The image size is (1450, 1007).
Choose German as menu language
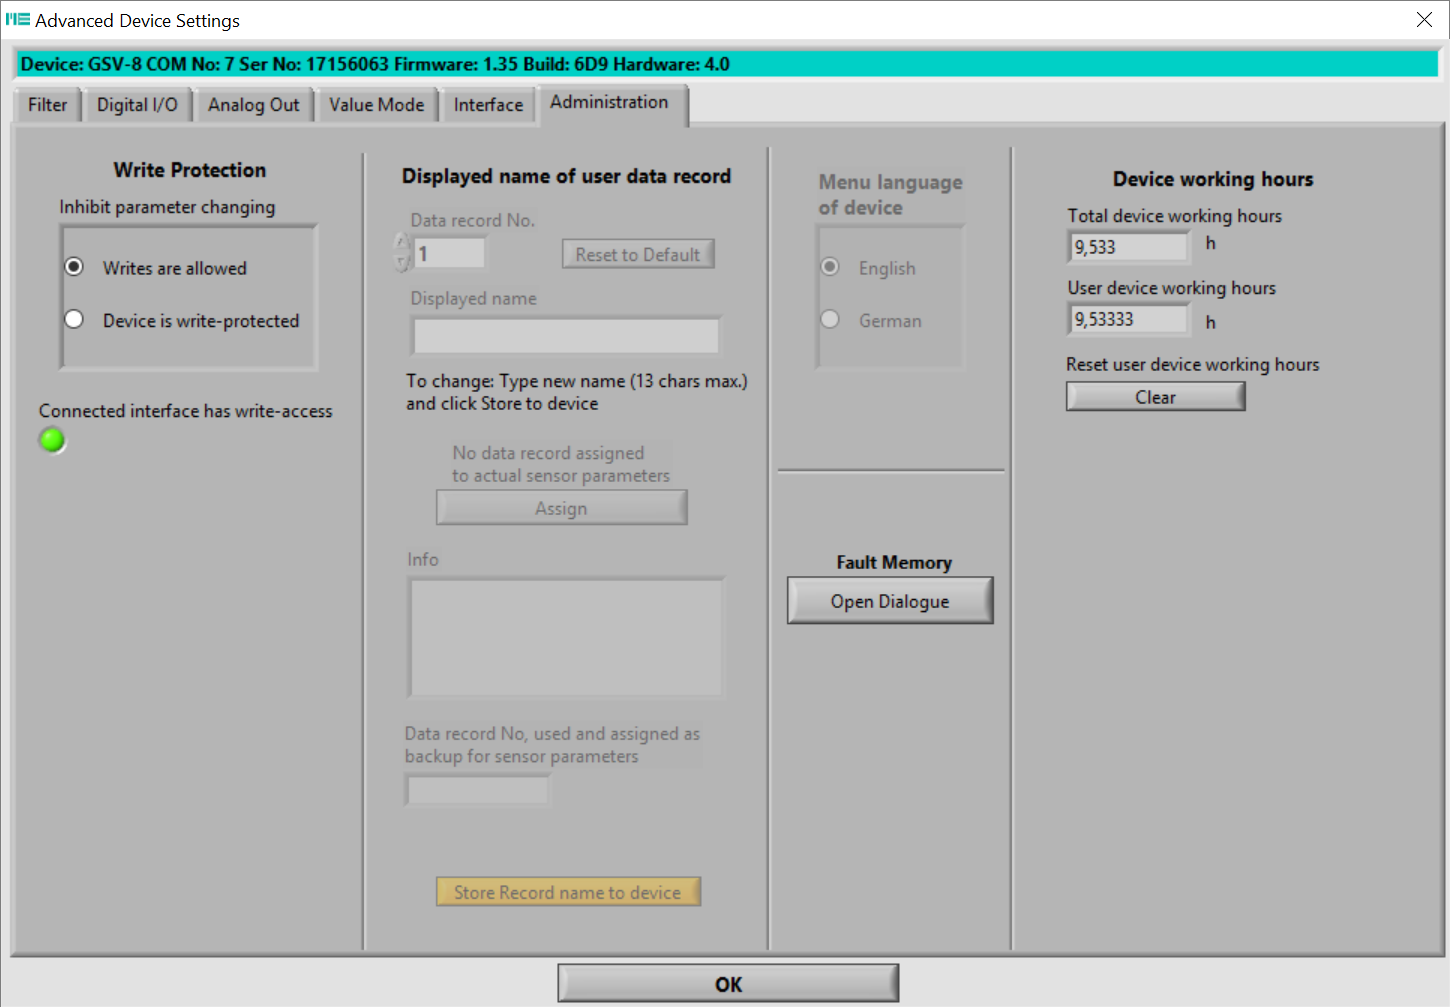[x=830, y=320]
